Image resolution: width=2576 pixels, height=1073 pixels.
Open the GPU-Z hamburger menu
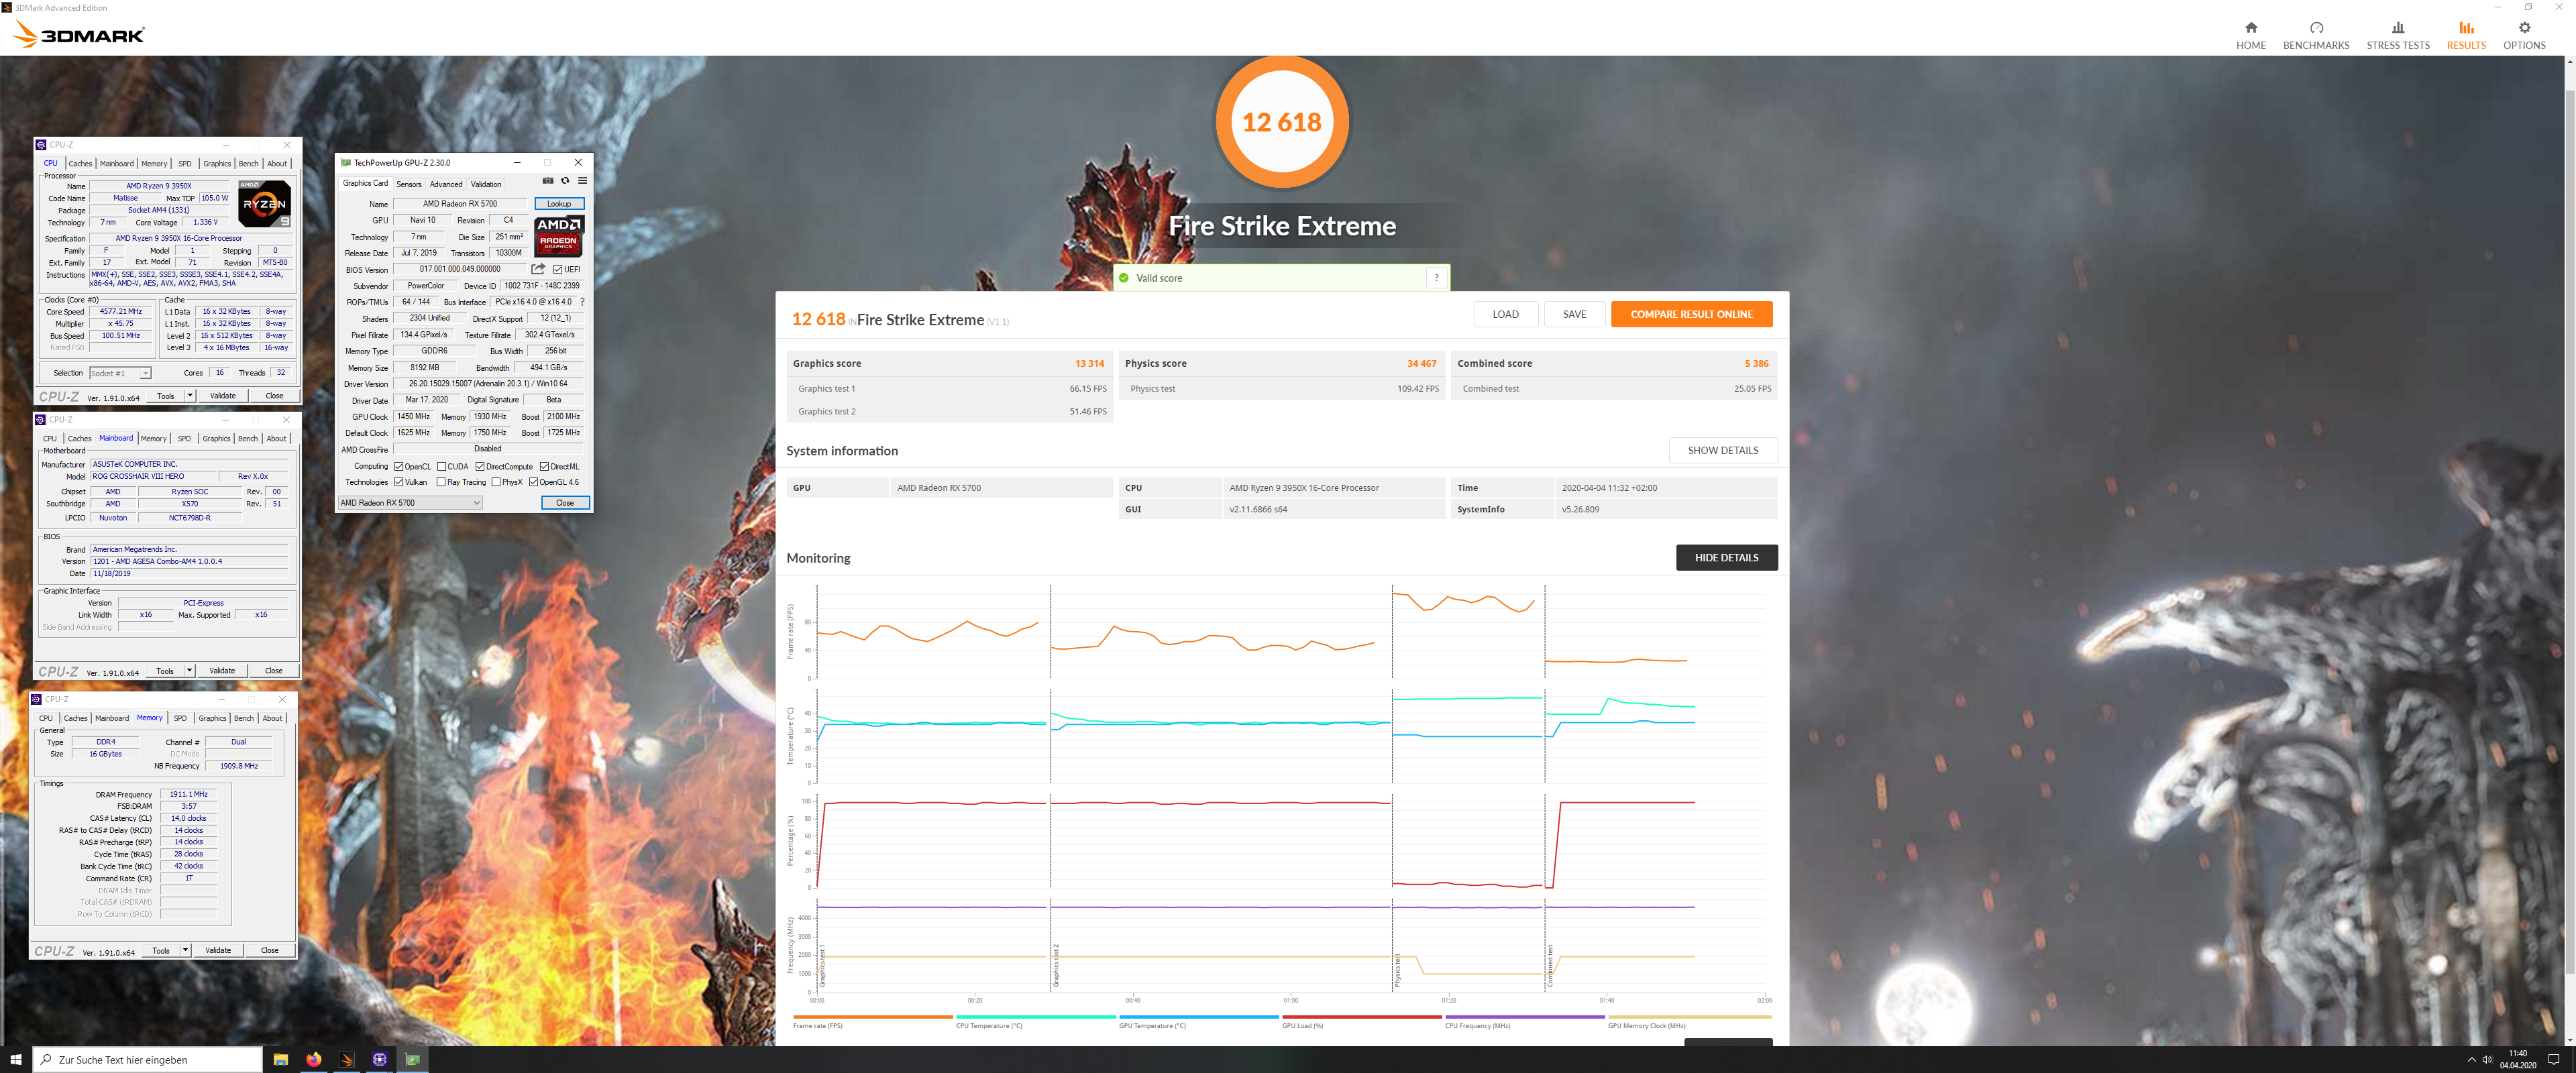[x=582, y=181]
